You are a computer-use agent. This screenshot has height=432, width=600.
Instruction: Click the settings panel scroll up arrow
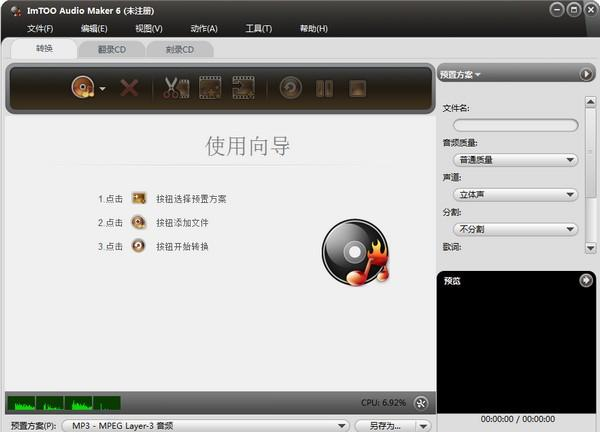click(590, 102)
